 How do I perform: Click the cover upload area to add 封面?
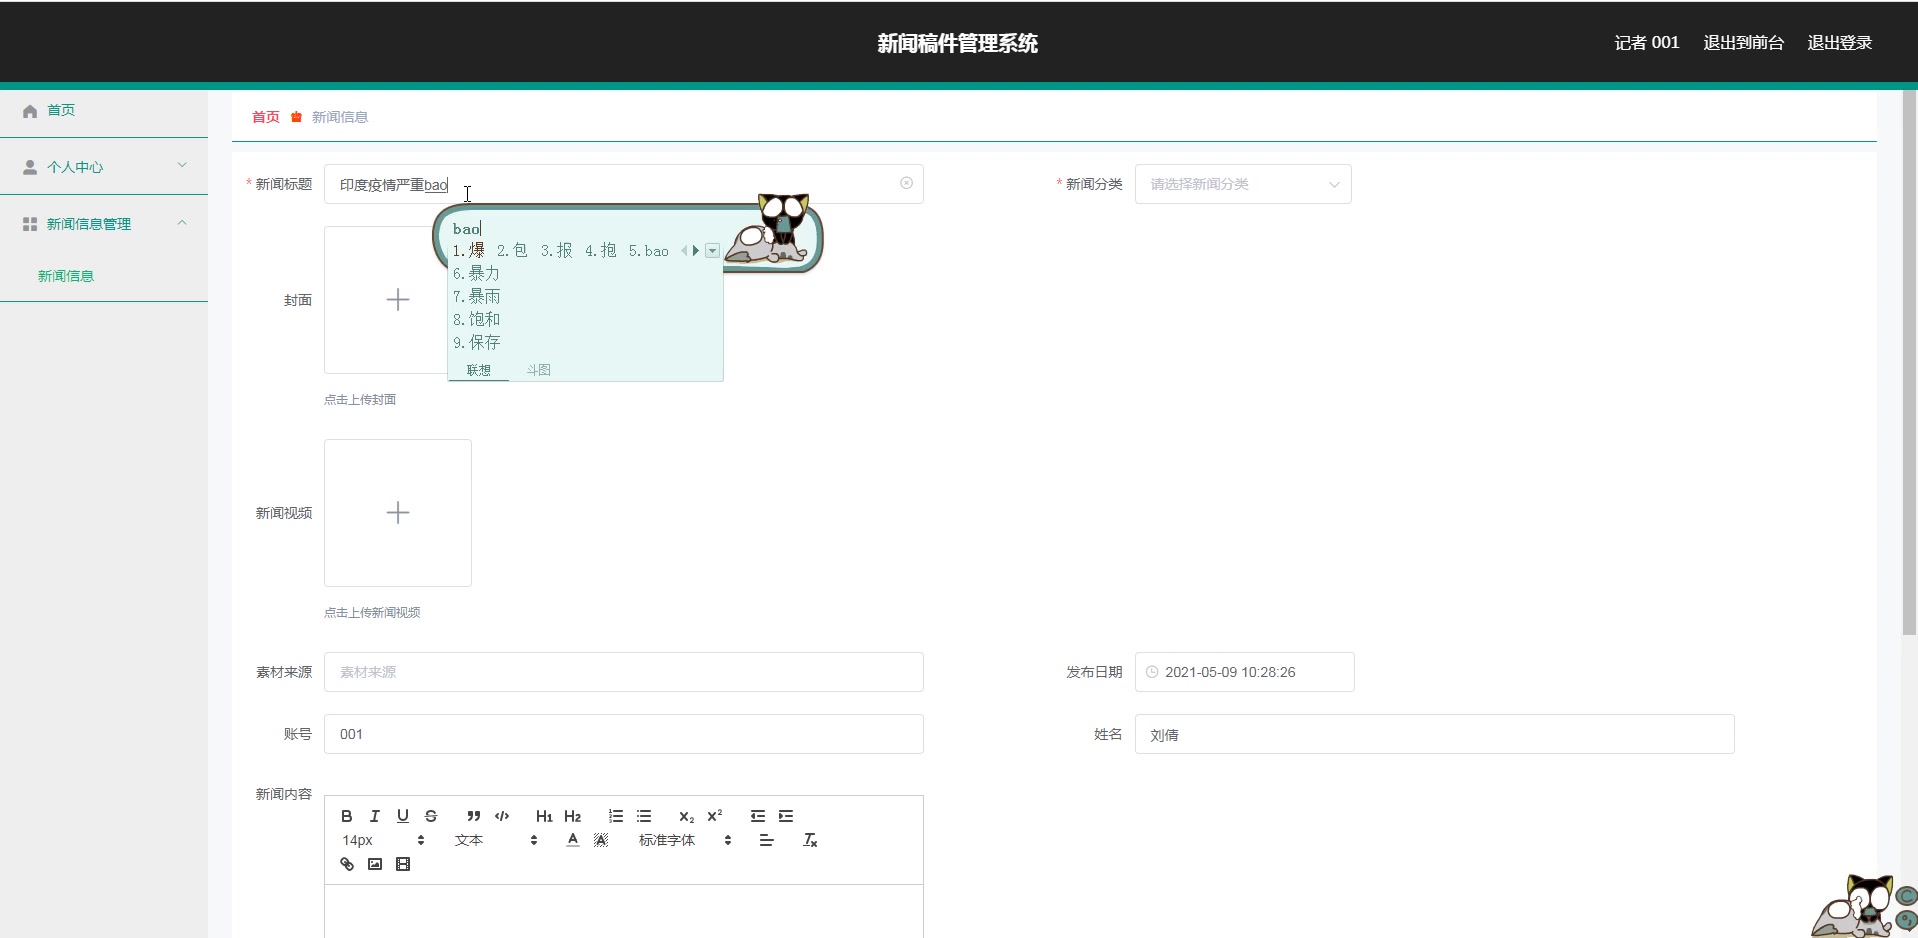[397, 299]
